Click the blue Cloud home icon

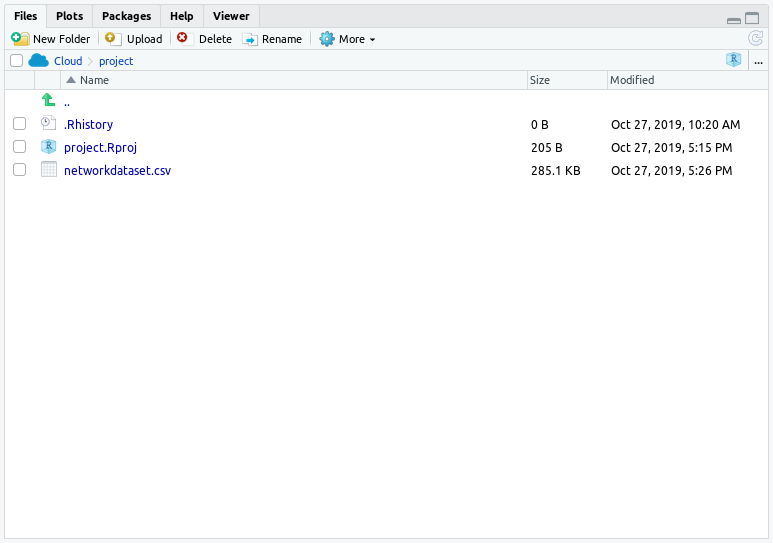(38, 61)
